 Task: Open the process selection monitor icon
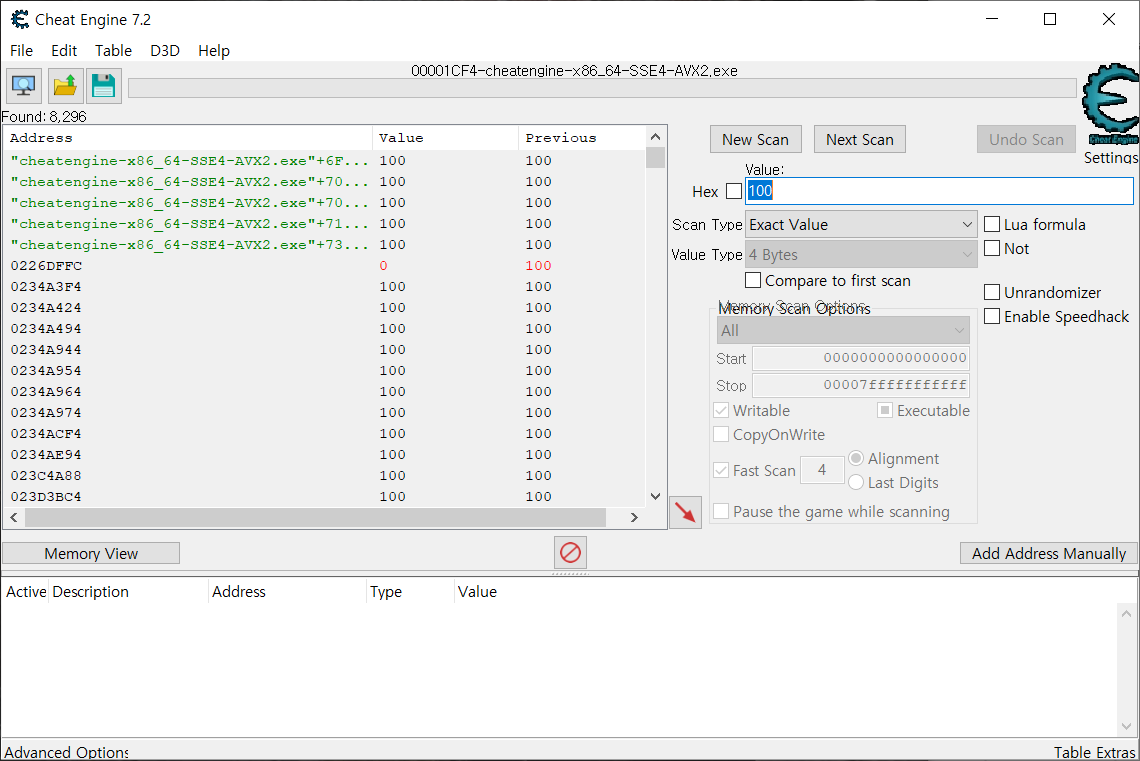pyautogui.click(x=24, y=86)
